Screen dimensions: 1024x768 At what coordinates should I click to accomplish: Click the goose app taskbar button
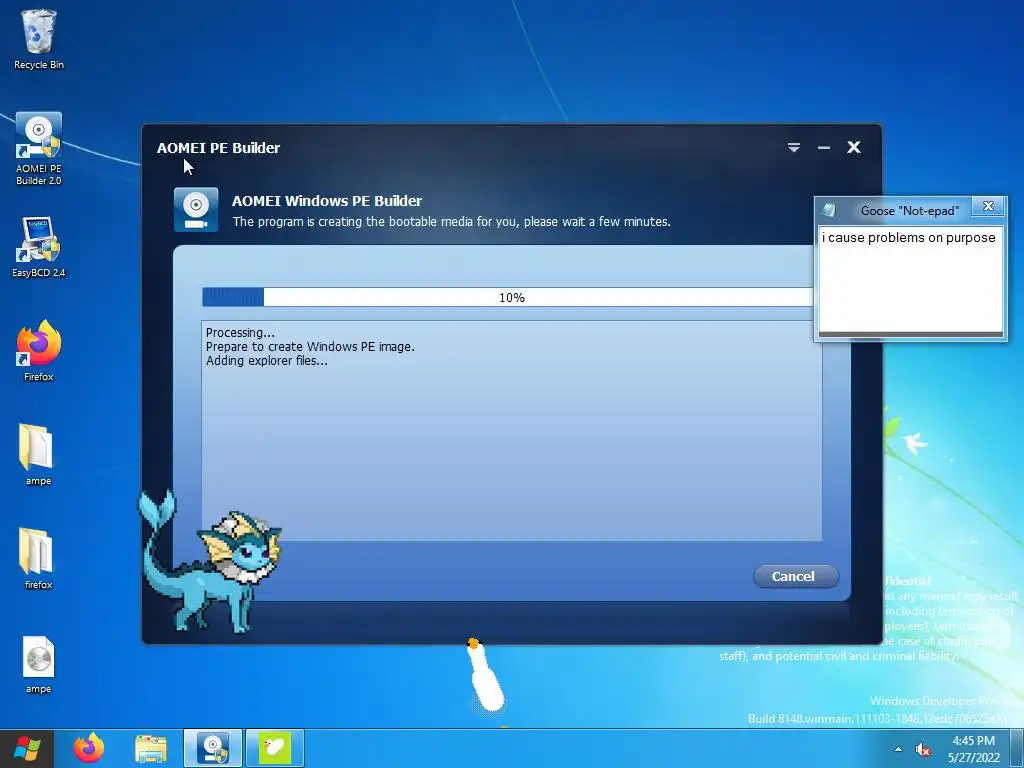click(x=275, y=748)
